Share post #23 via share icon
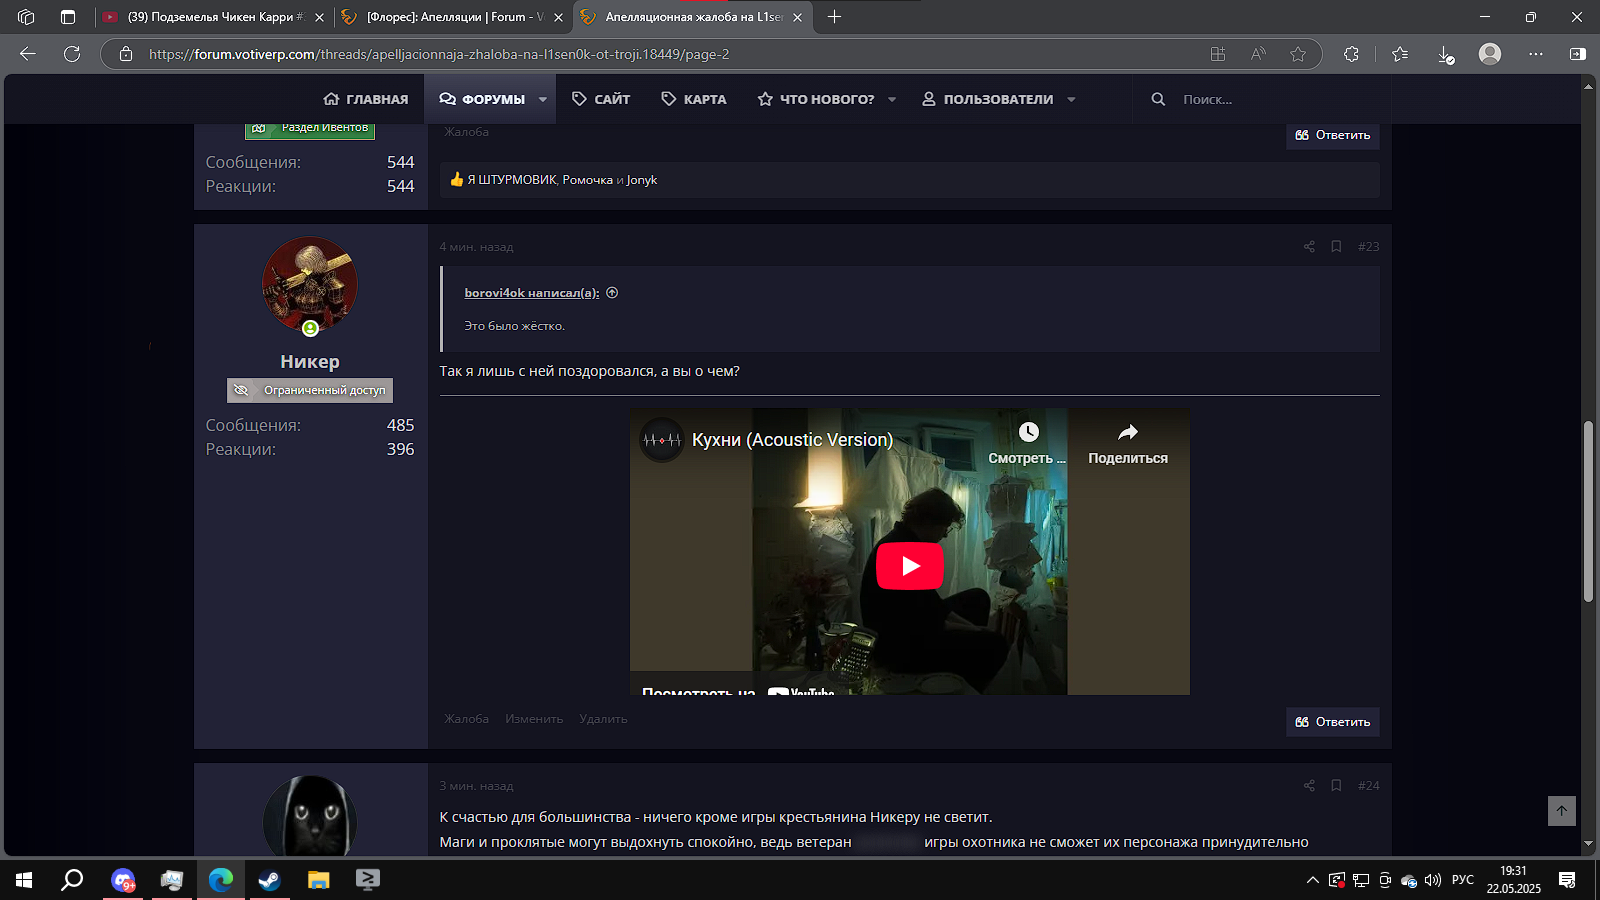This screenshot has width=1600, height=900. tap(1309, 246)
